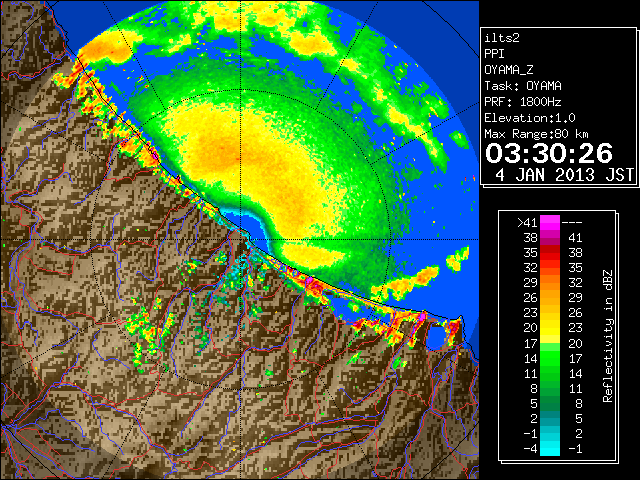640x480 pixels.
Task: Pick the cyan -4 dBZ color swatch
Action: (550, 449)
